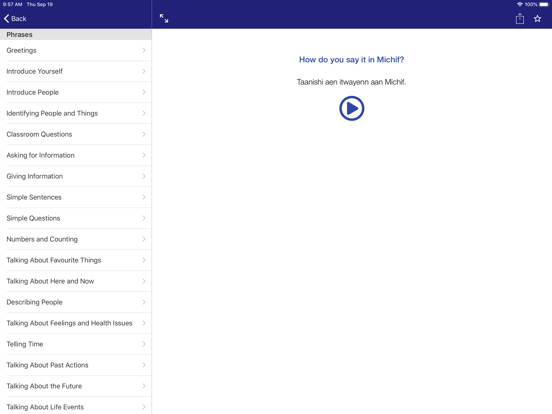Image resolution: width=552 pixels, height=414 pixels.
Task: Open the Greetings category
Action: tap(76, 50)
